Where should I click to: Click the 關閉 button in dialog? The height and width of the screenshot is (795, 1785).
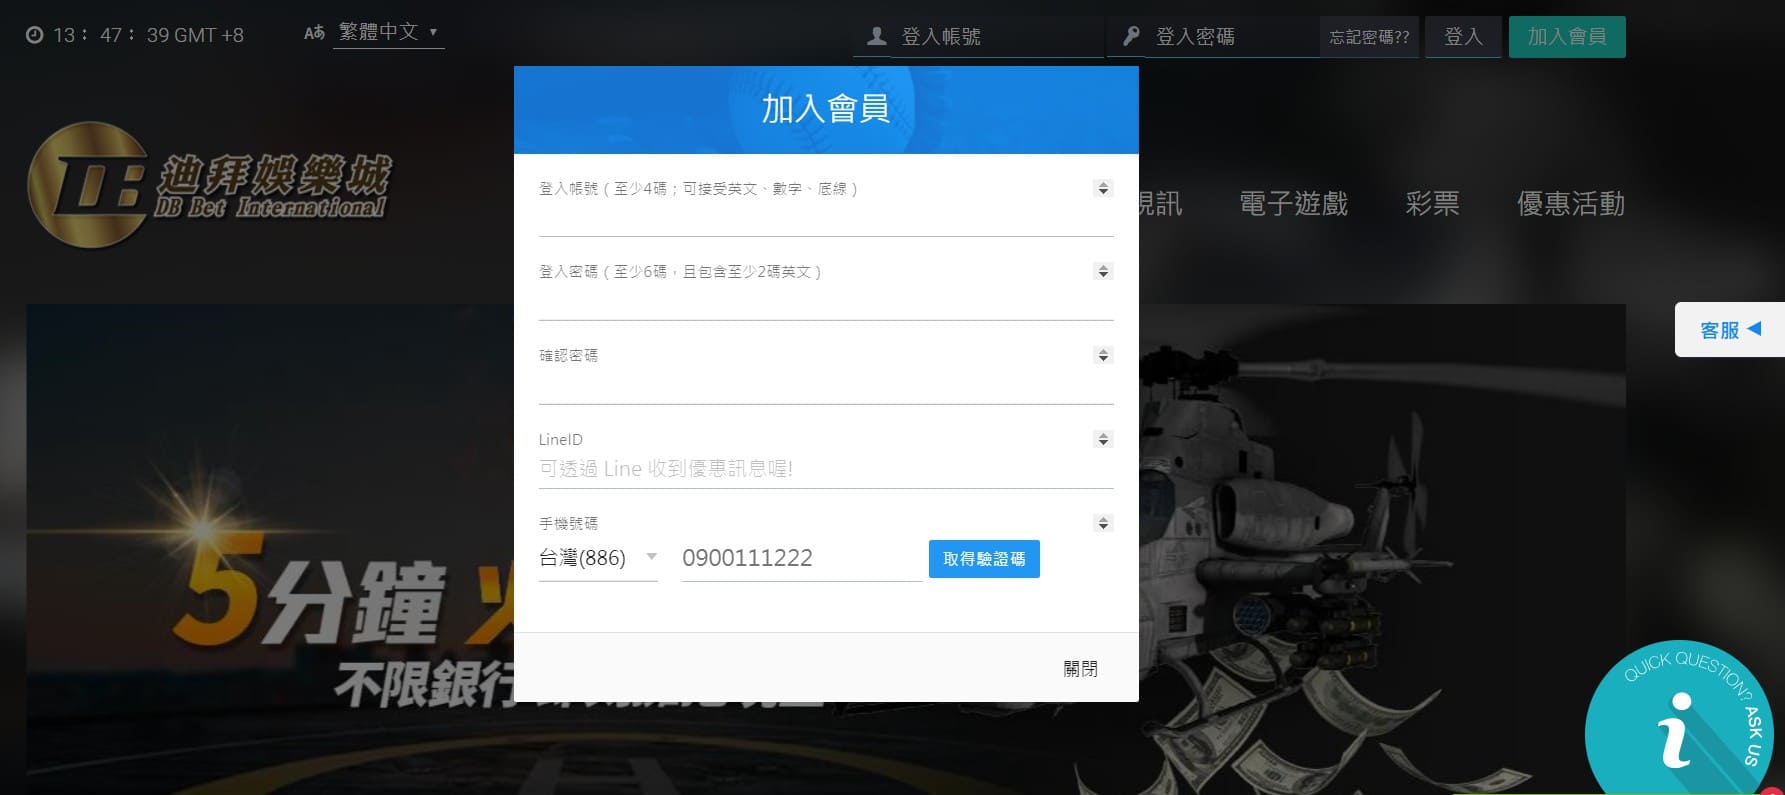click(x=1080, y=668)
